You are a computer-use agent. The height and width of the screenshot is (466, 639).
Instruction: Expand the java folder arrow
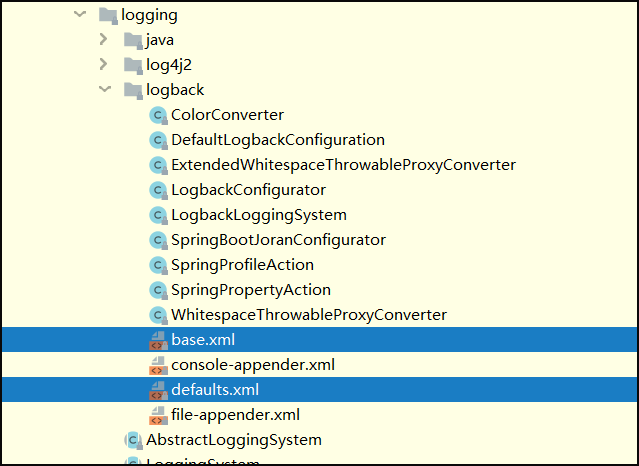click(104, 39)
